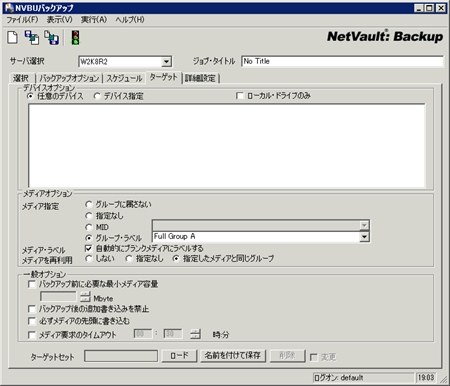Enable 必ずメディアの先頭に書き込む checkbox

point(32,321)
